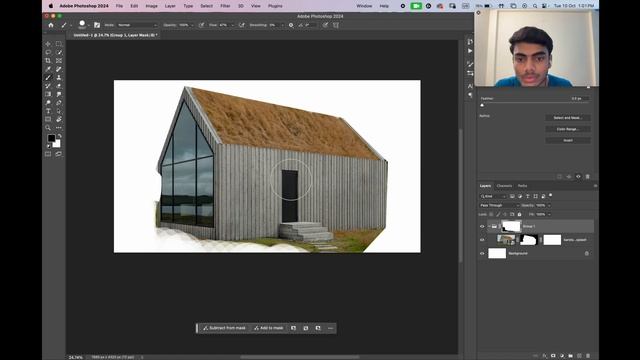Viewport: 640px width, 360px height.
Task: Click load selection from mask icon
Action: click(x=559, y=177)
